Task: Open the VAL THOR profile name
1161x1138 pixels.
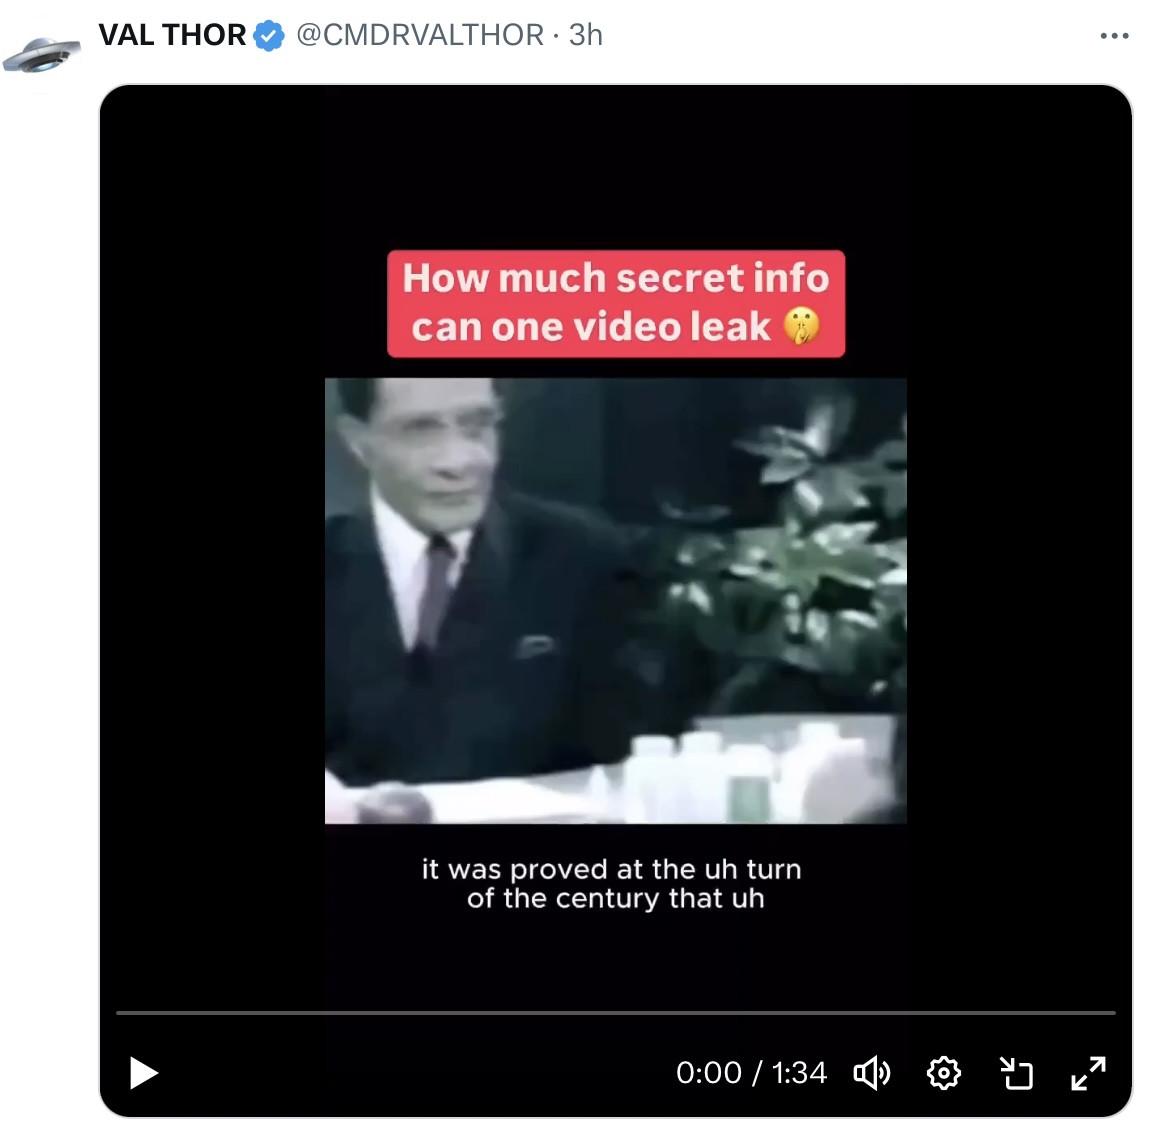Action: [172, 35]
